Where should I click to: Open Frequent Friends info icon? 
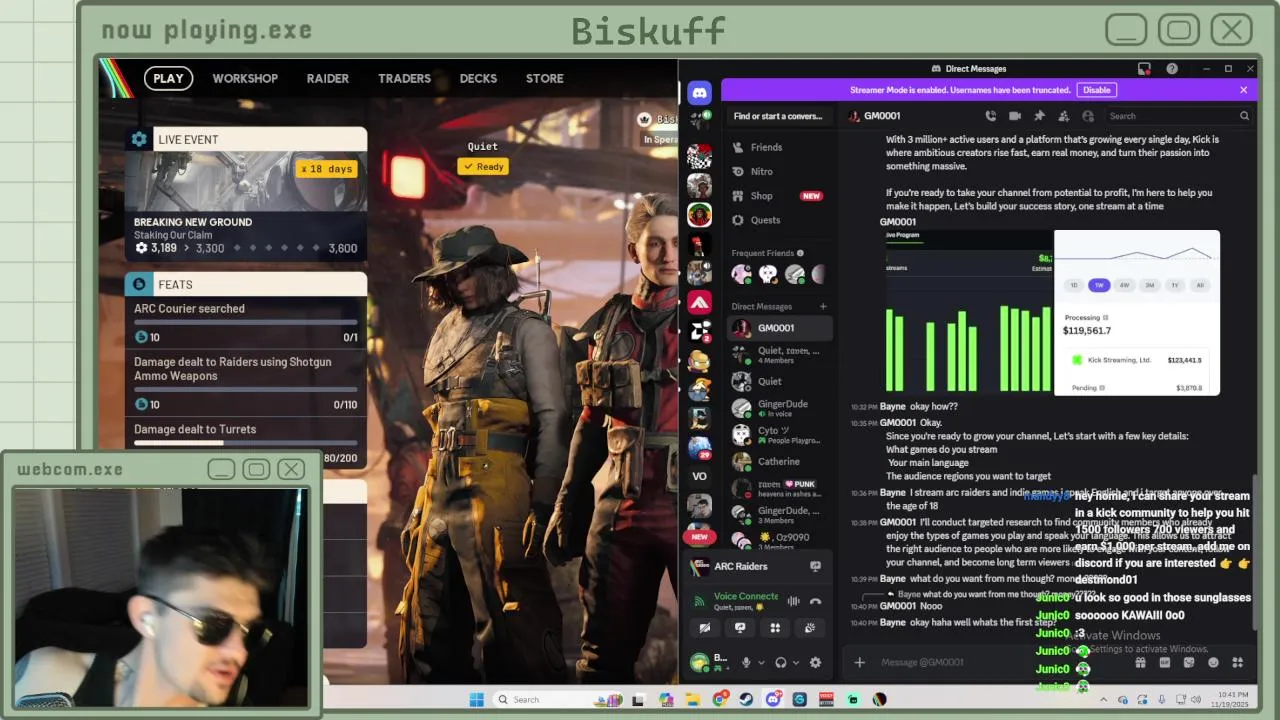point(800,253)
